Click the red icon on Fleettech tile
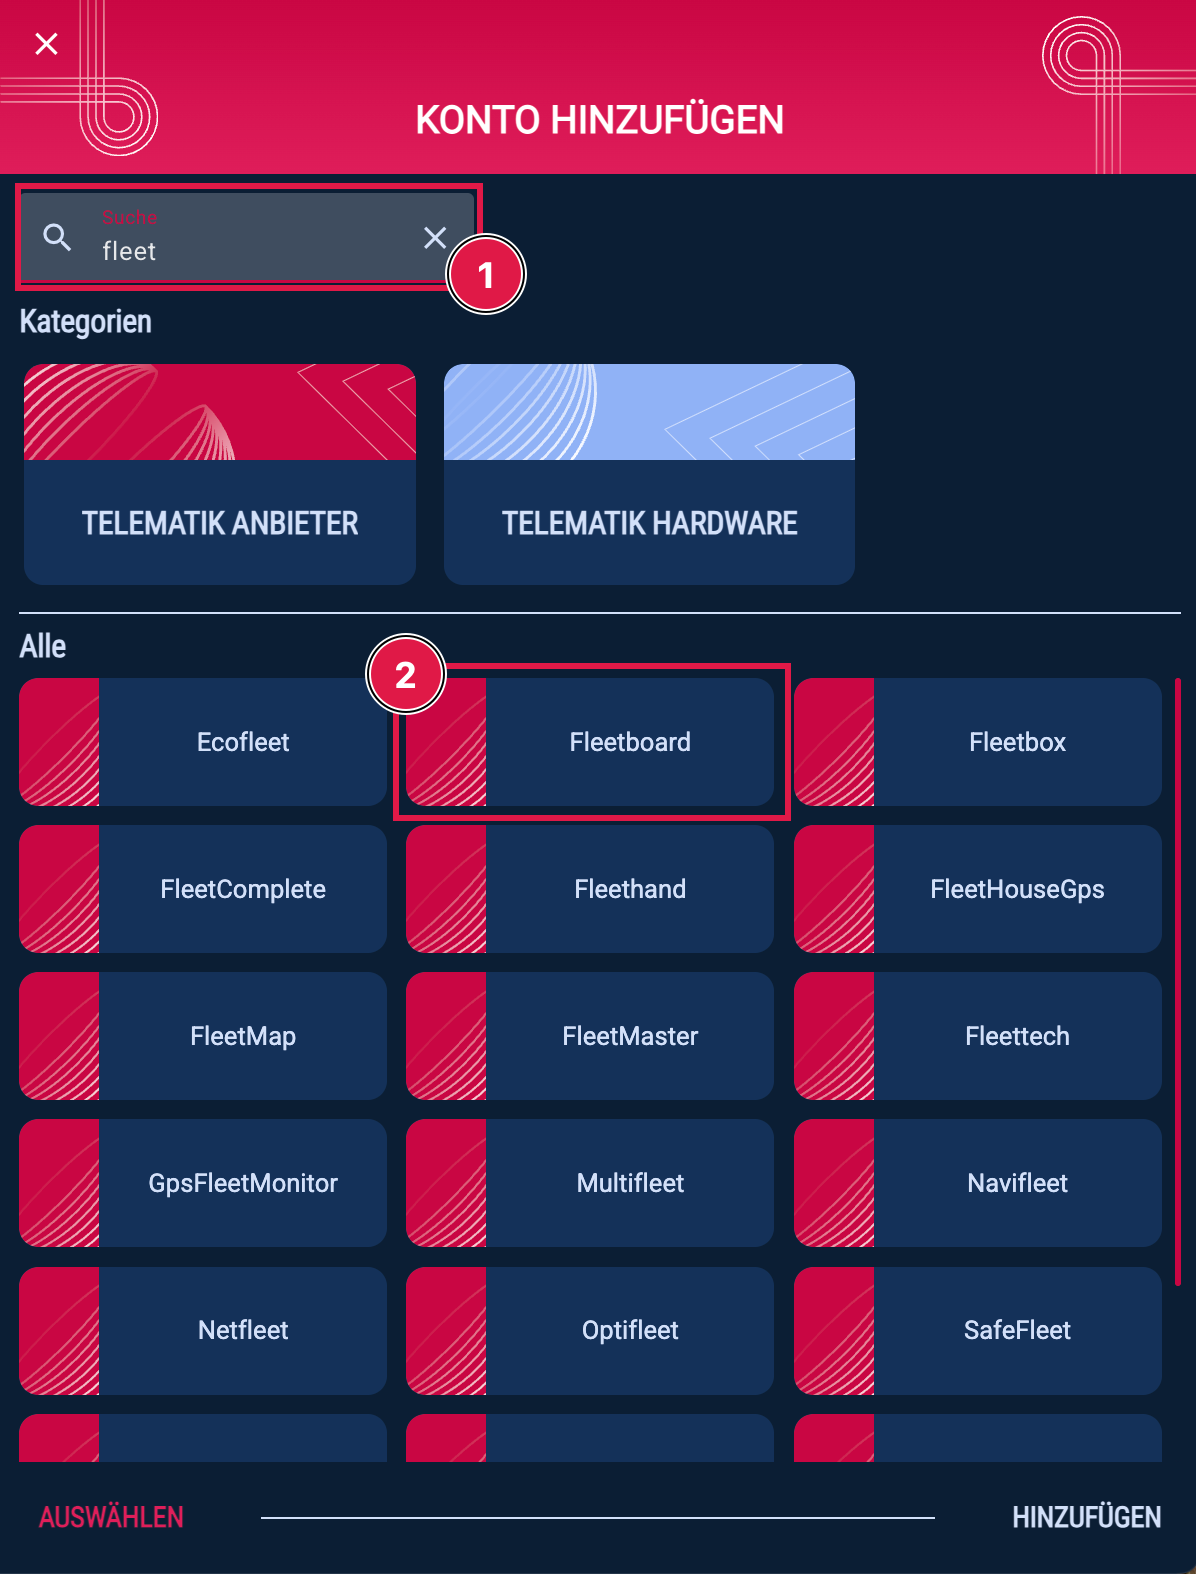The height and width of the screenshot is (1574, 1196). 834,1036
